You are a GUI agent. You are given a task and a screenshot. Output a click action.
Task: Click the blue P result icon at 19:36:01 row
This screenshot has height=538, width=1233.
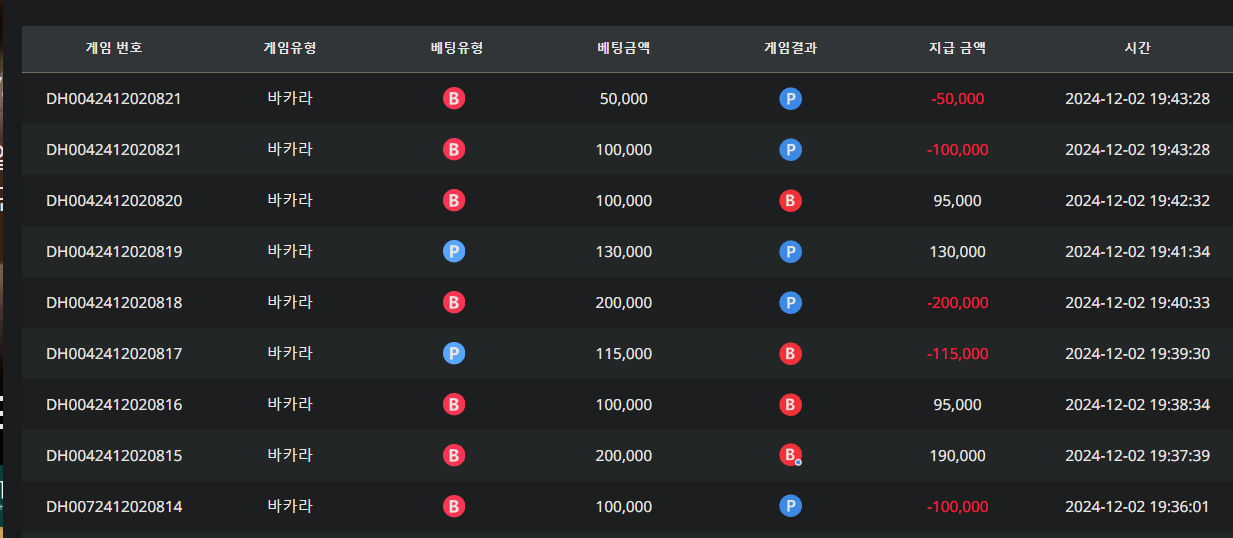pyautogui.click(x=790, y=506)
